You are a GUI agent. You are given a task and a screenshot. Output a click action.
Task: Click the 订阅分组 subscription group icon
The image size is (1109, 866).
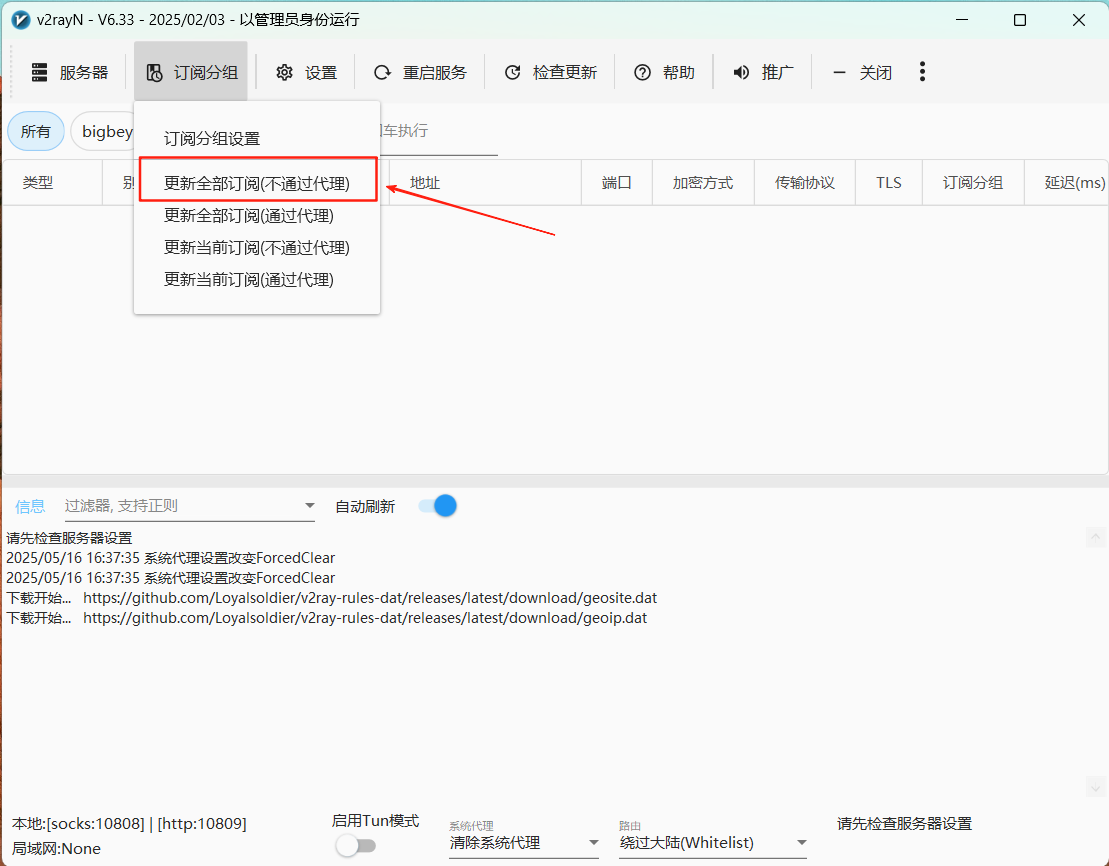pyautogui.click(x=155, y=71)
